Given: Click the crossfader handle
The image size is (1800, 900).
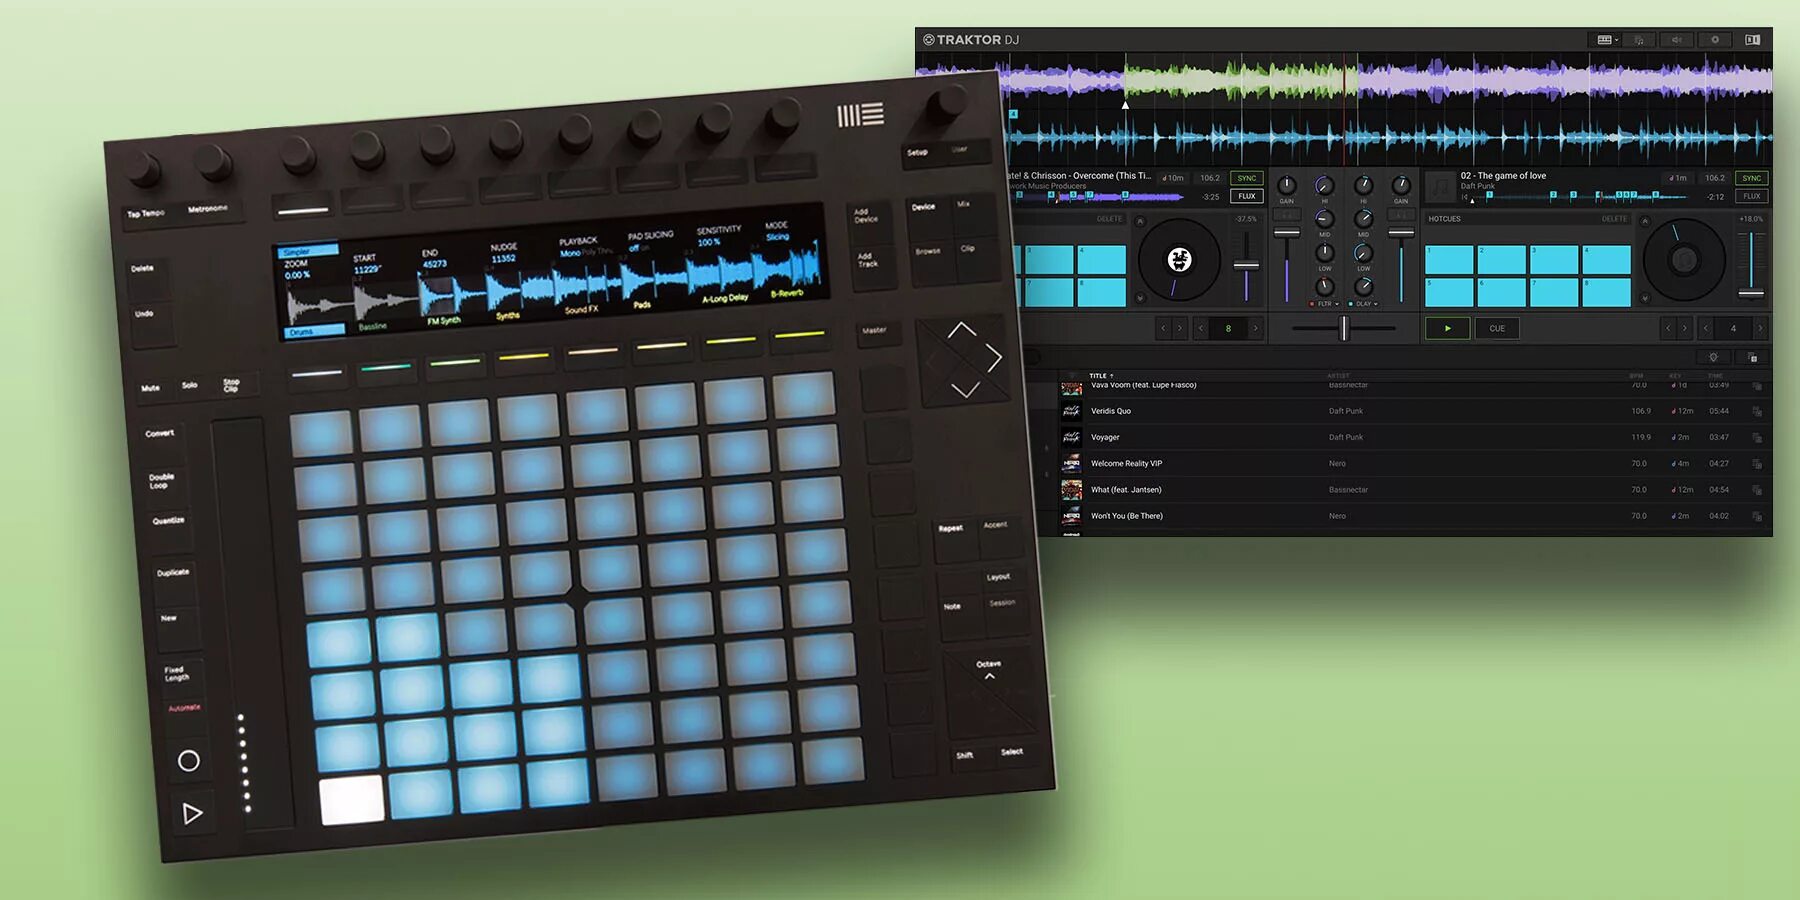Looking at the screenshot, I should click(1344, 328).
